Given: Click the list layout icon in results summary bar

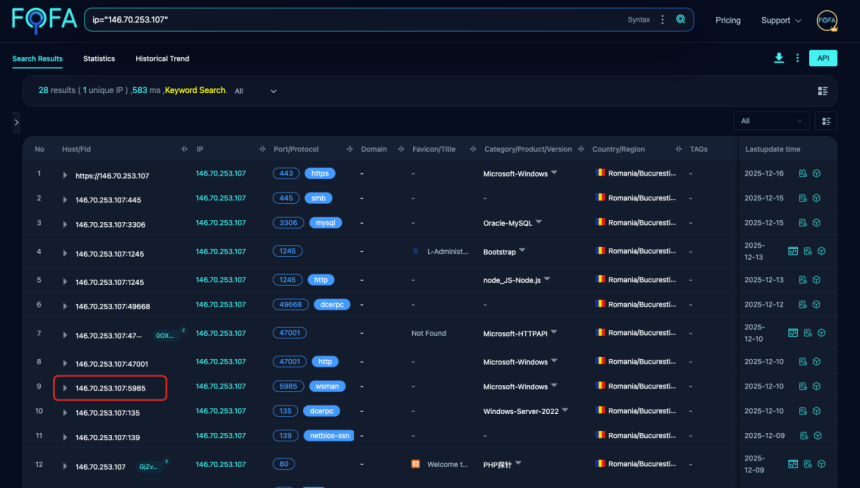Looking at the screenshot, I should tap(823, 91).
